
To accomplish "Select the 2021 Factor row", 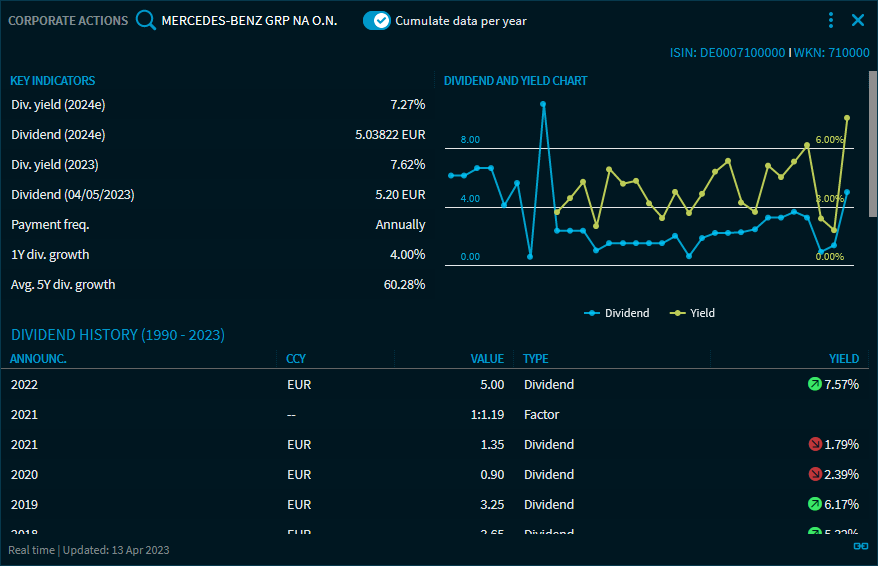I will pos(400,414).
